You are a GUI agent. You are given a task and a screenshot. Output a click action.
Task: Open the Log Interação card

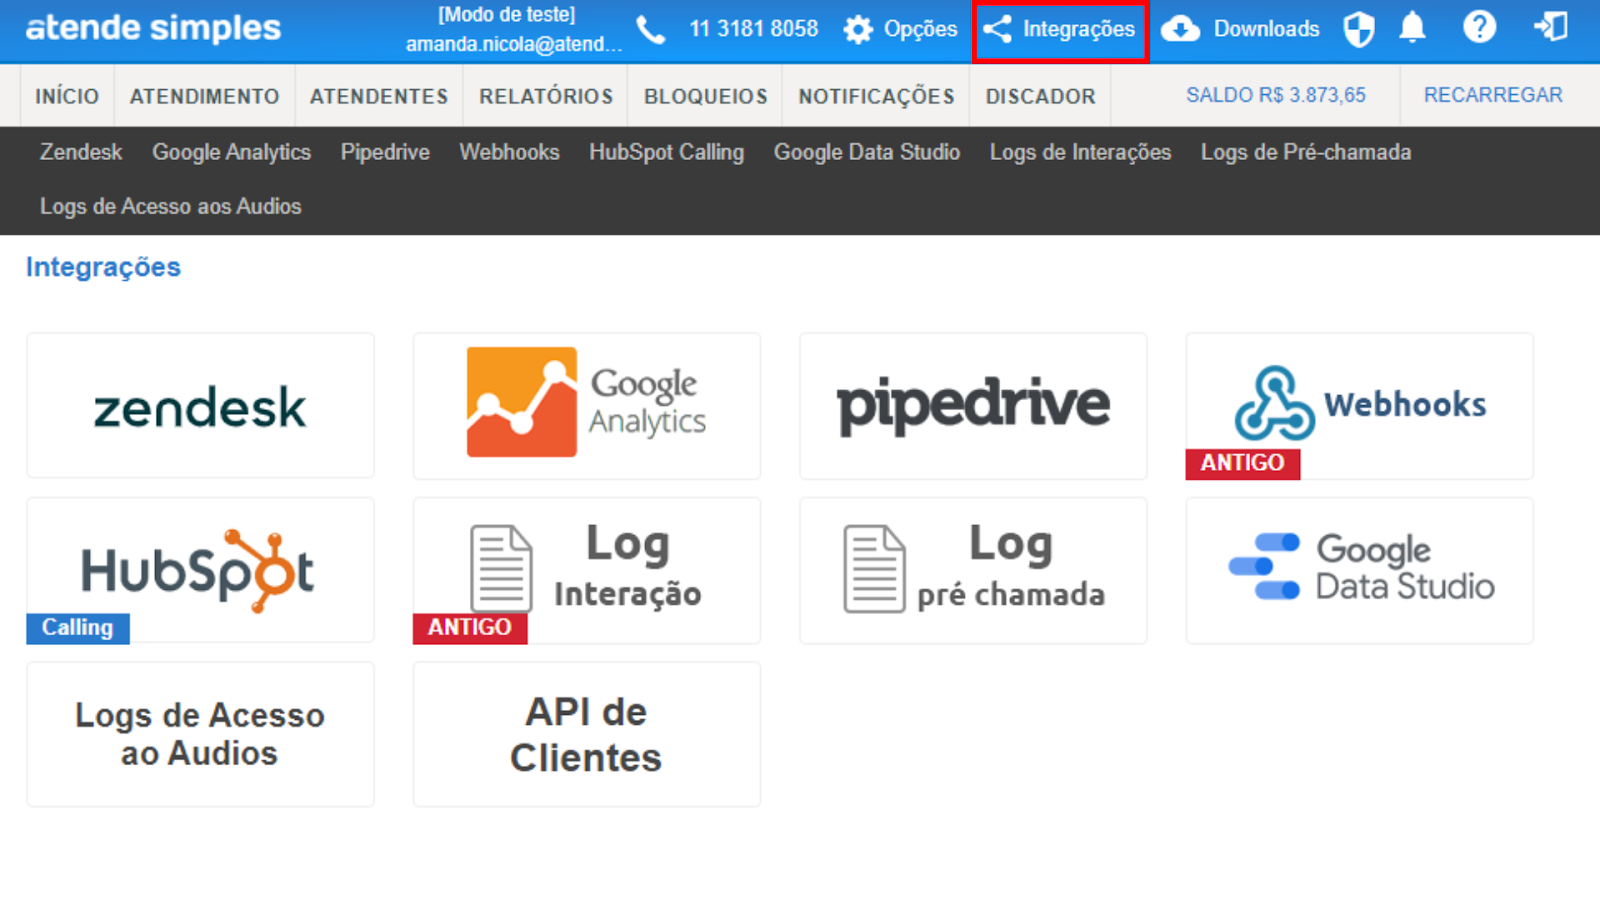587,570
